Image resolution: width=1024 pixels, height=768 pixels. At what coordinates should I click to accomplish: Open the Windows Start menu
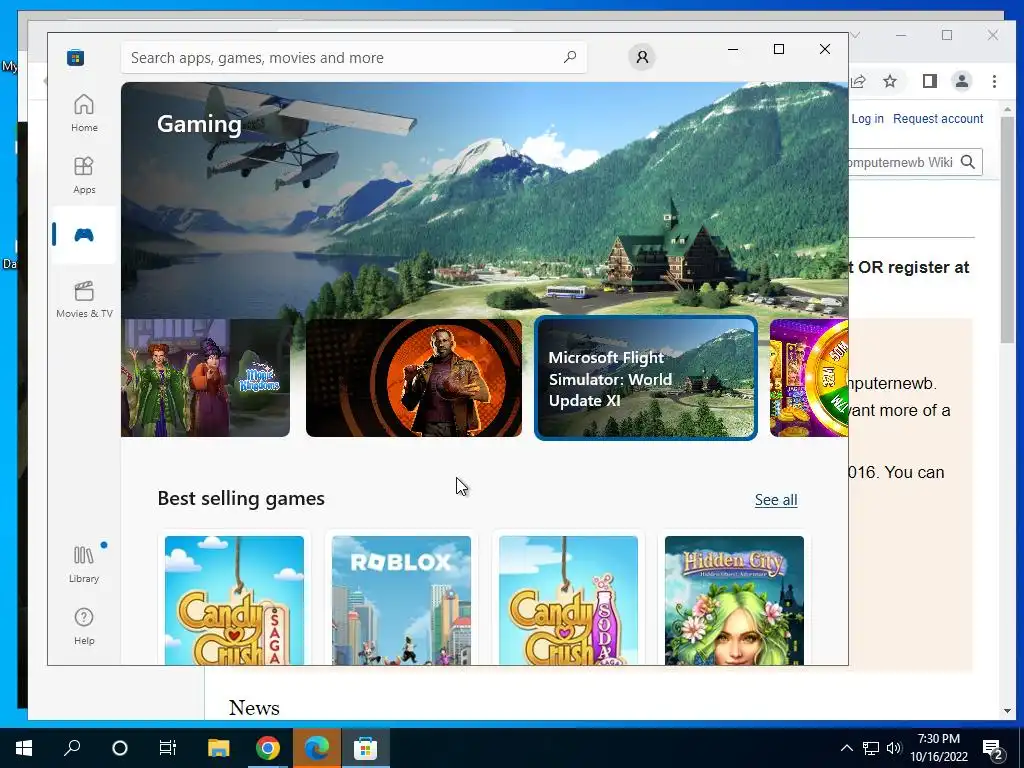(x=24, y=748)
